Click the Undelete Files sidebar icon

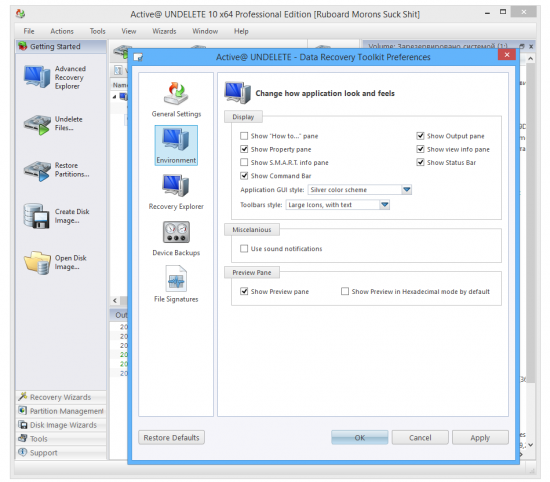point(37,125)
